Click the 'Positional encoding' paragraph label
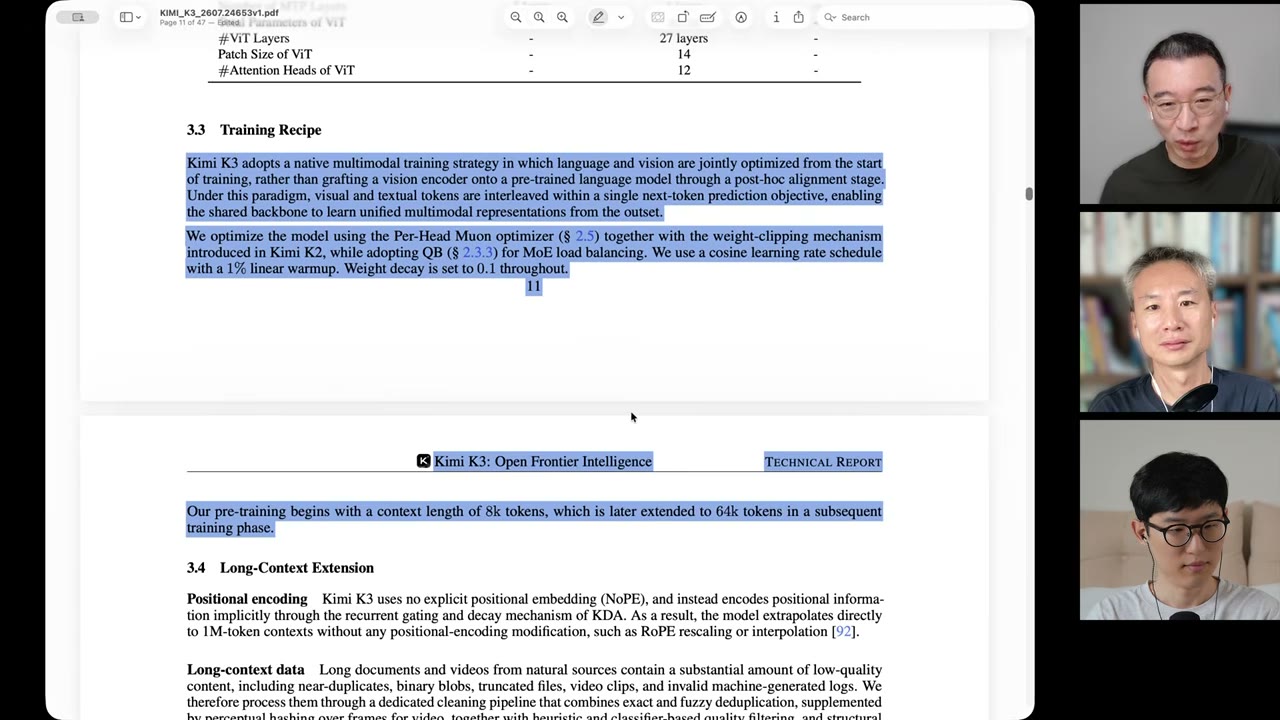The width and height of the screenshot is (1280, 720). point(247,599)
